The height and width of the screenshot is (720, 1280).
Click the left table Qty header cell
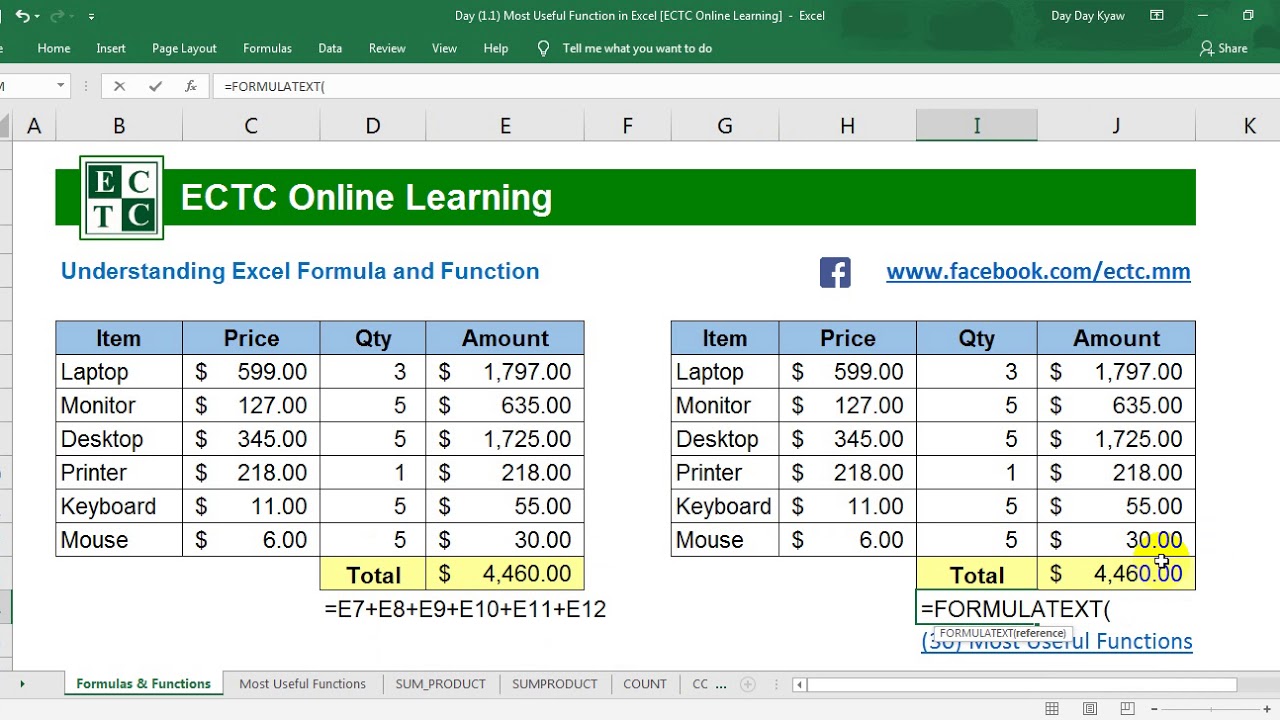click(373, 338)
